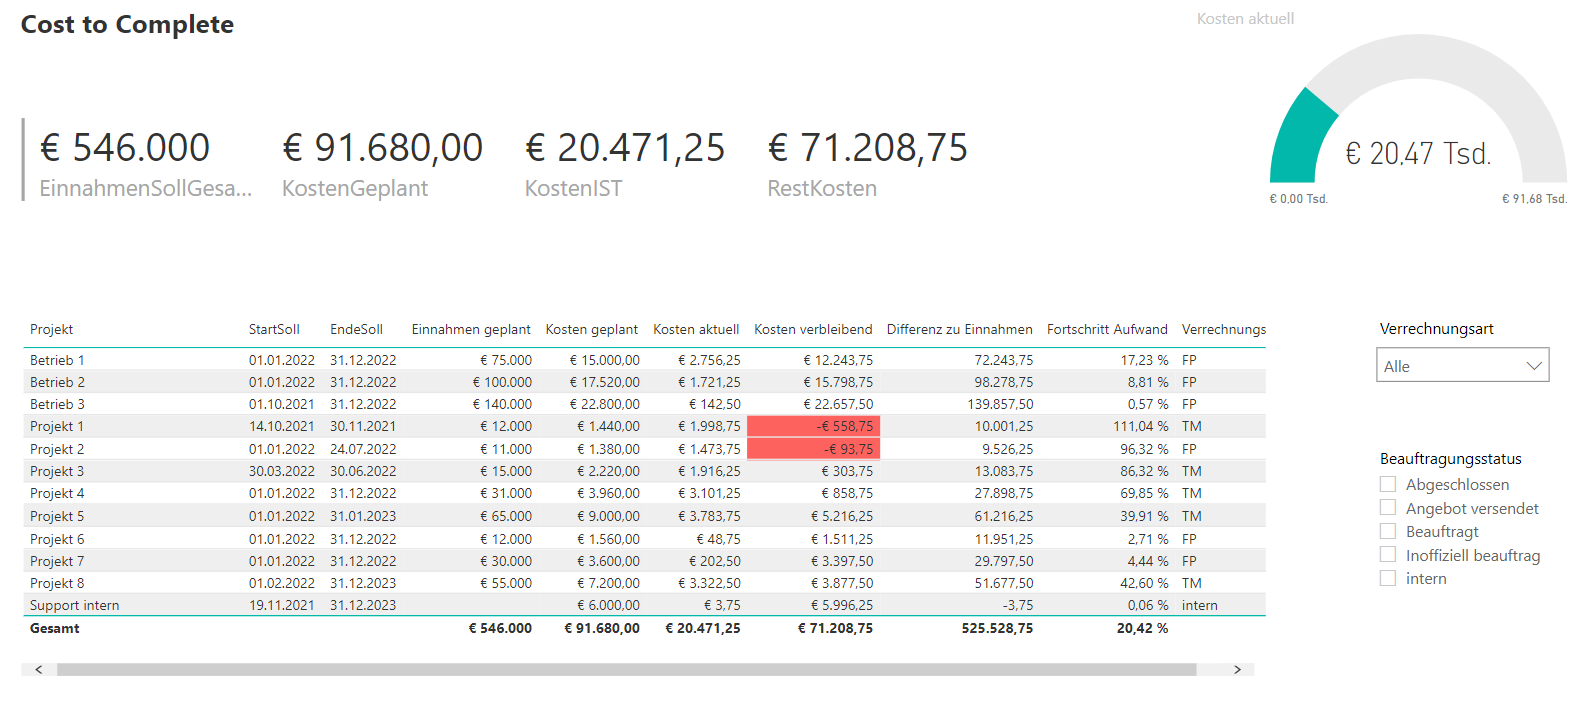Click the Cost to Complete title
The width and height of the screenshot is (1590, 715).
coord(127,24)
